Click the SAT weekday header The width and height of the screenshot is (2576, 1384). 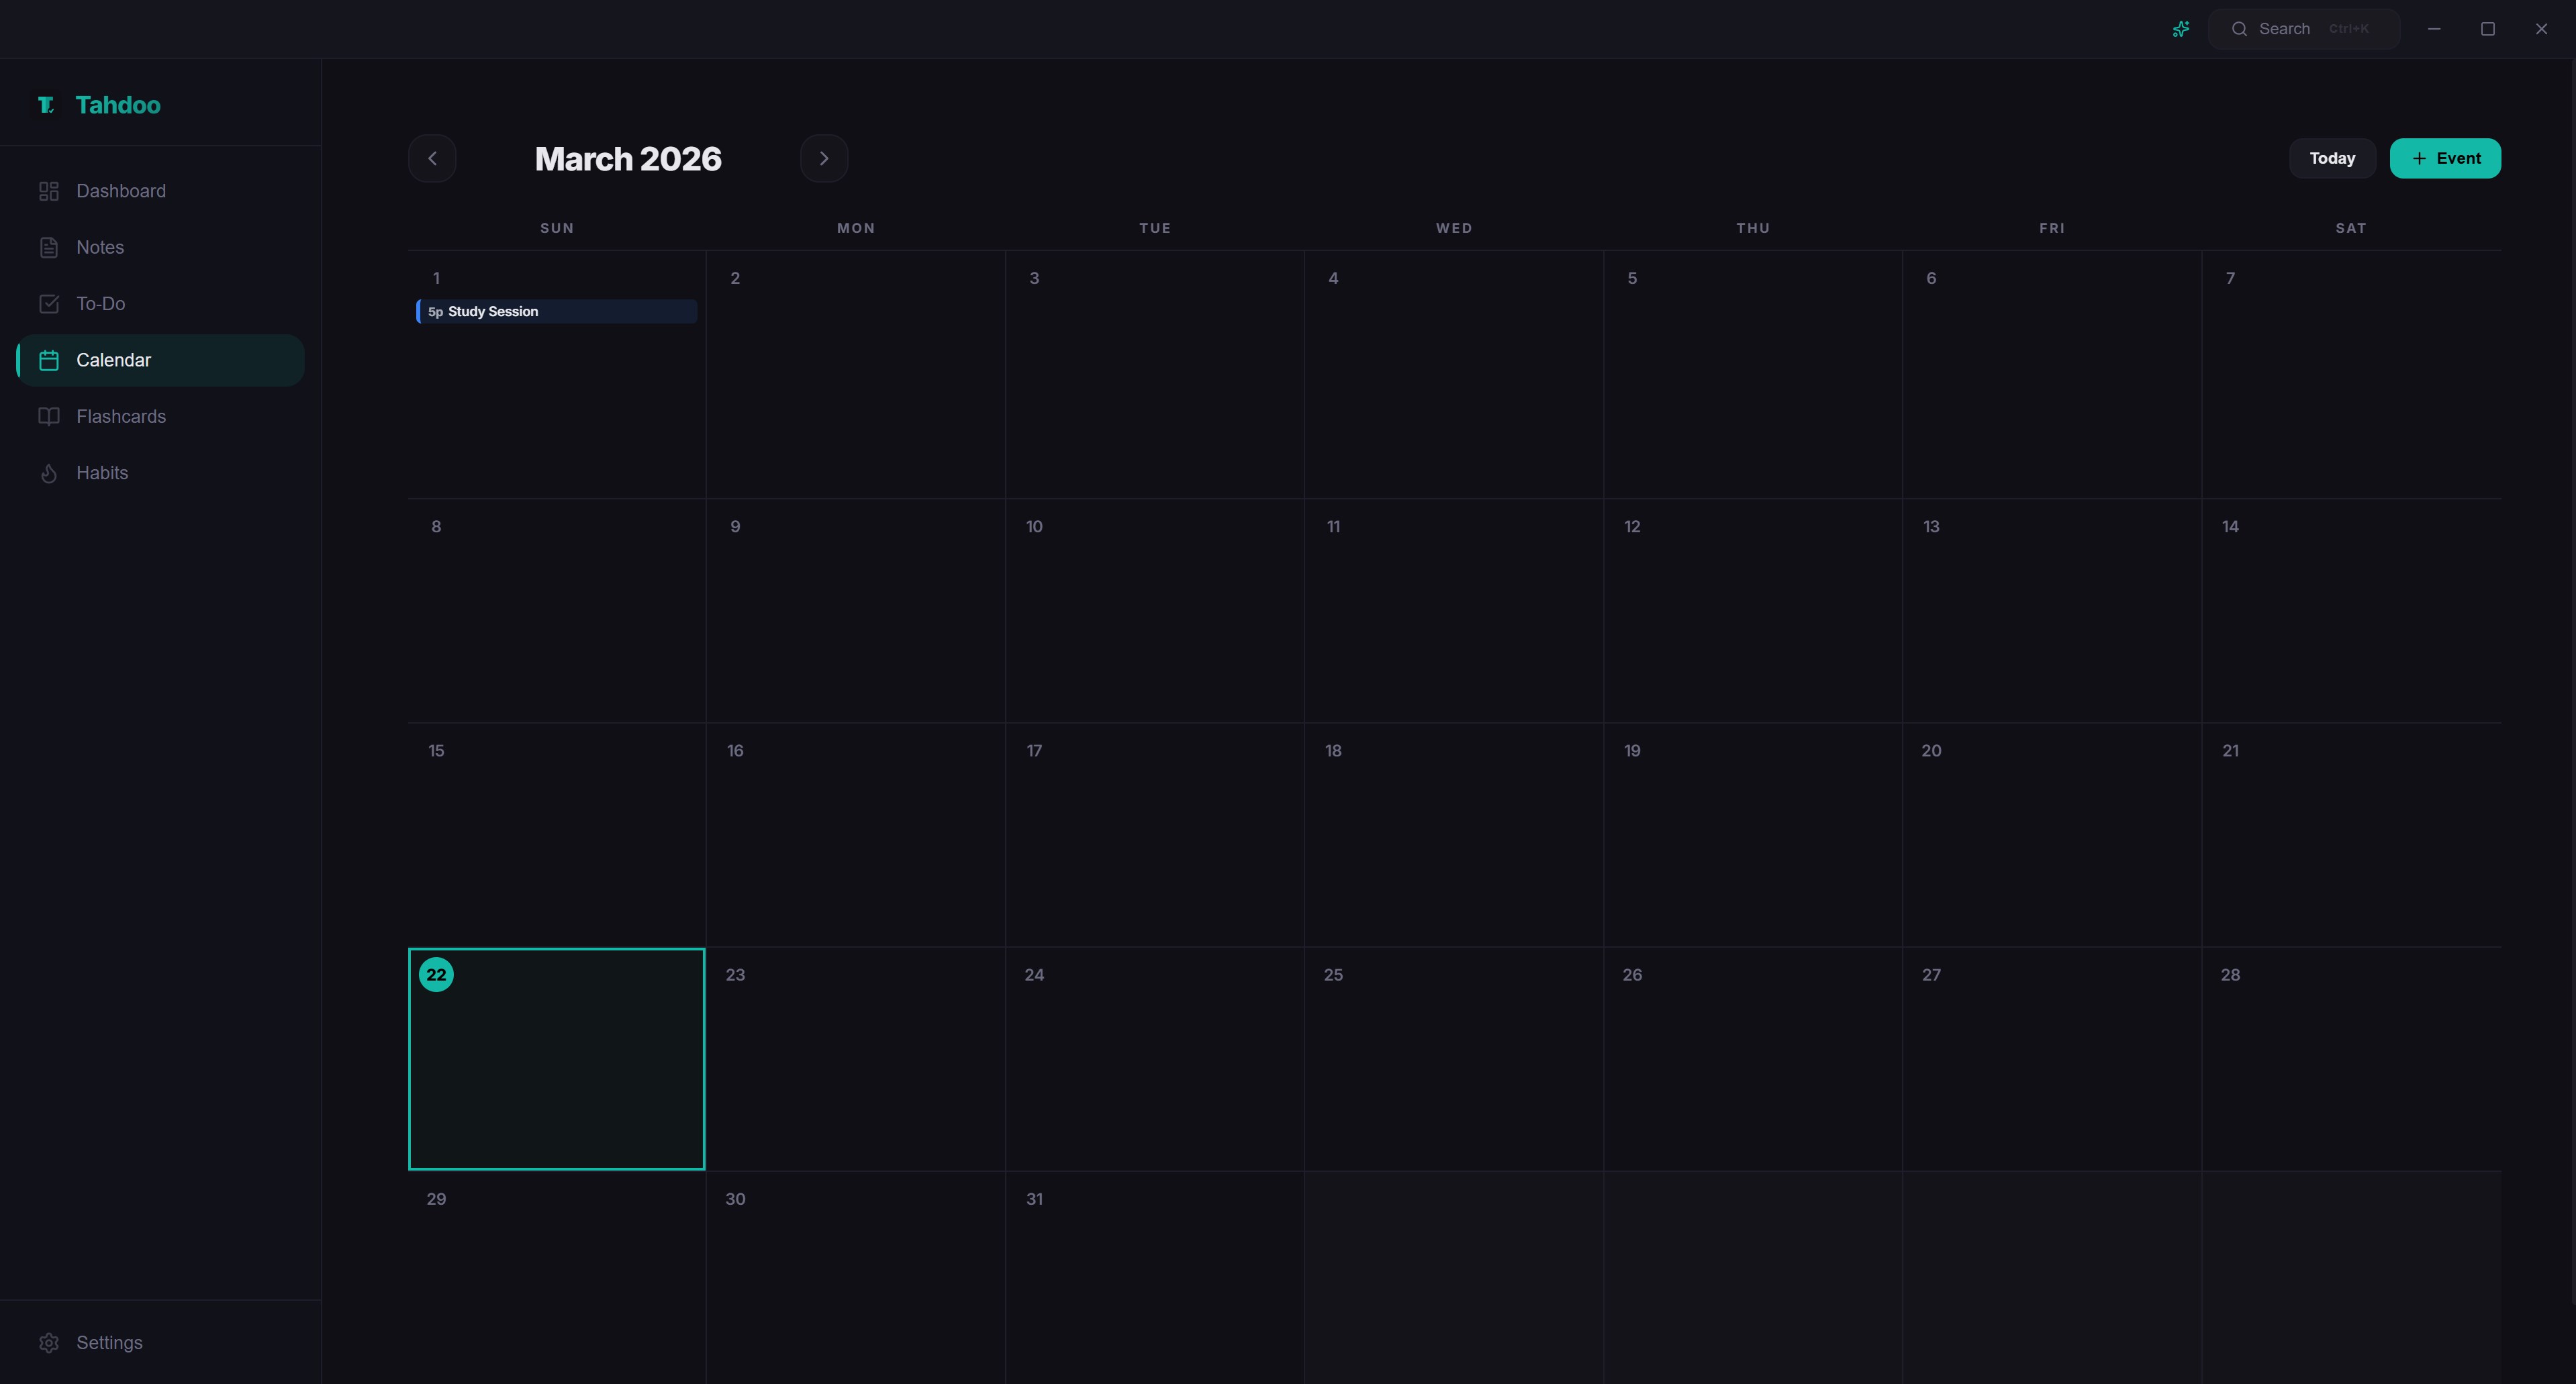point(2351,228)
